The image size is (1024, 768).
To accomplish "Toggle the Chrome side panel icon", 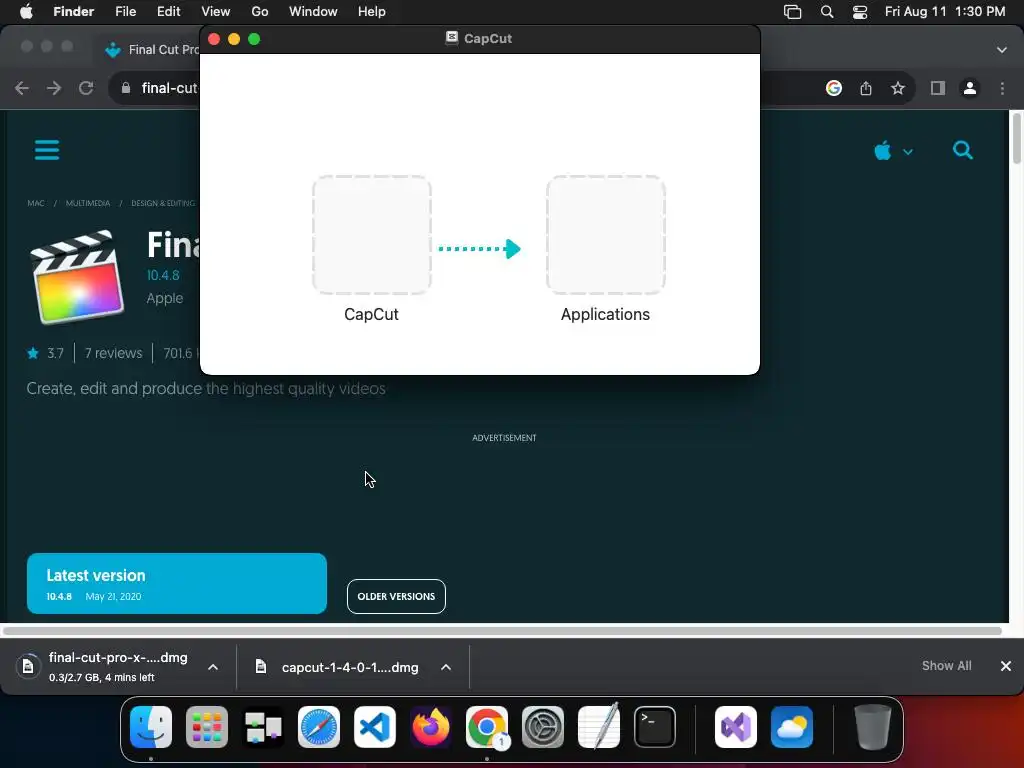I will pyautogui.click(x=938, y=88).
